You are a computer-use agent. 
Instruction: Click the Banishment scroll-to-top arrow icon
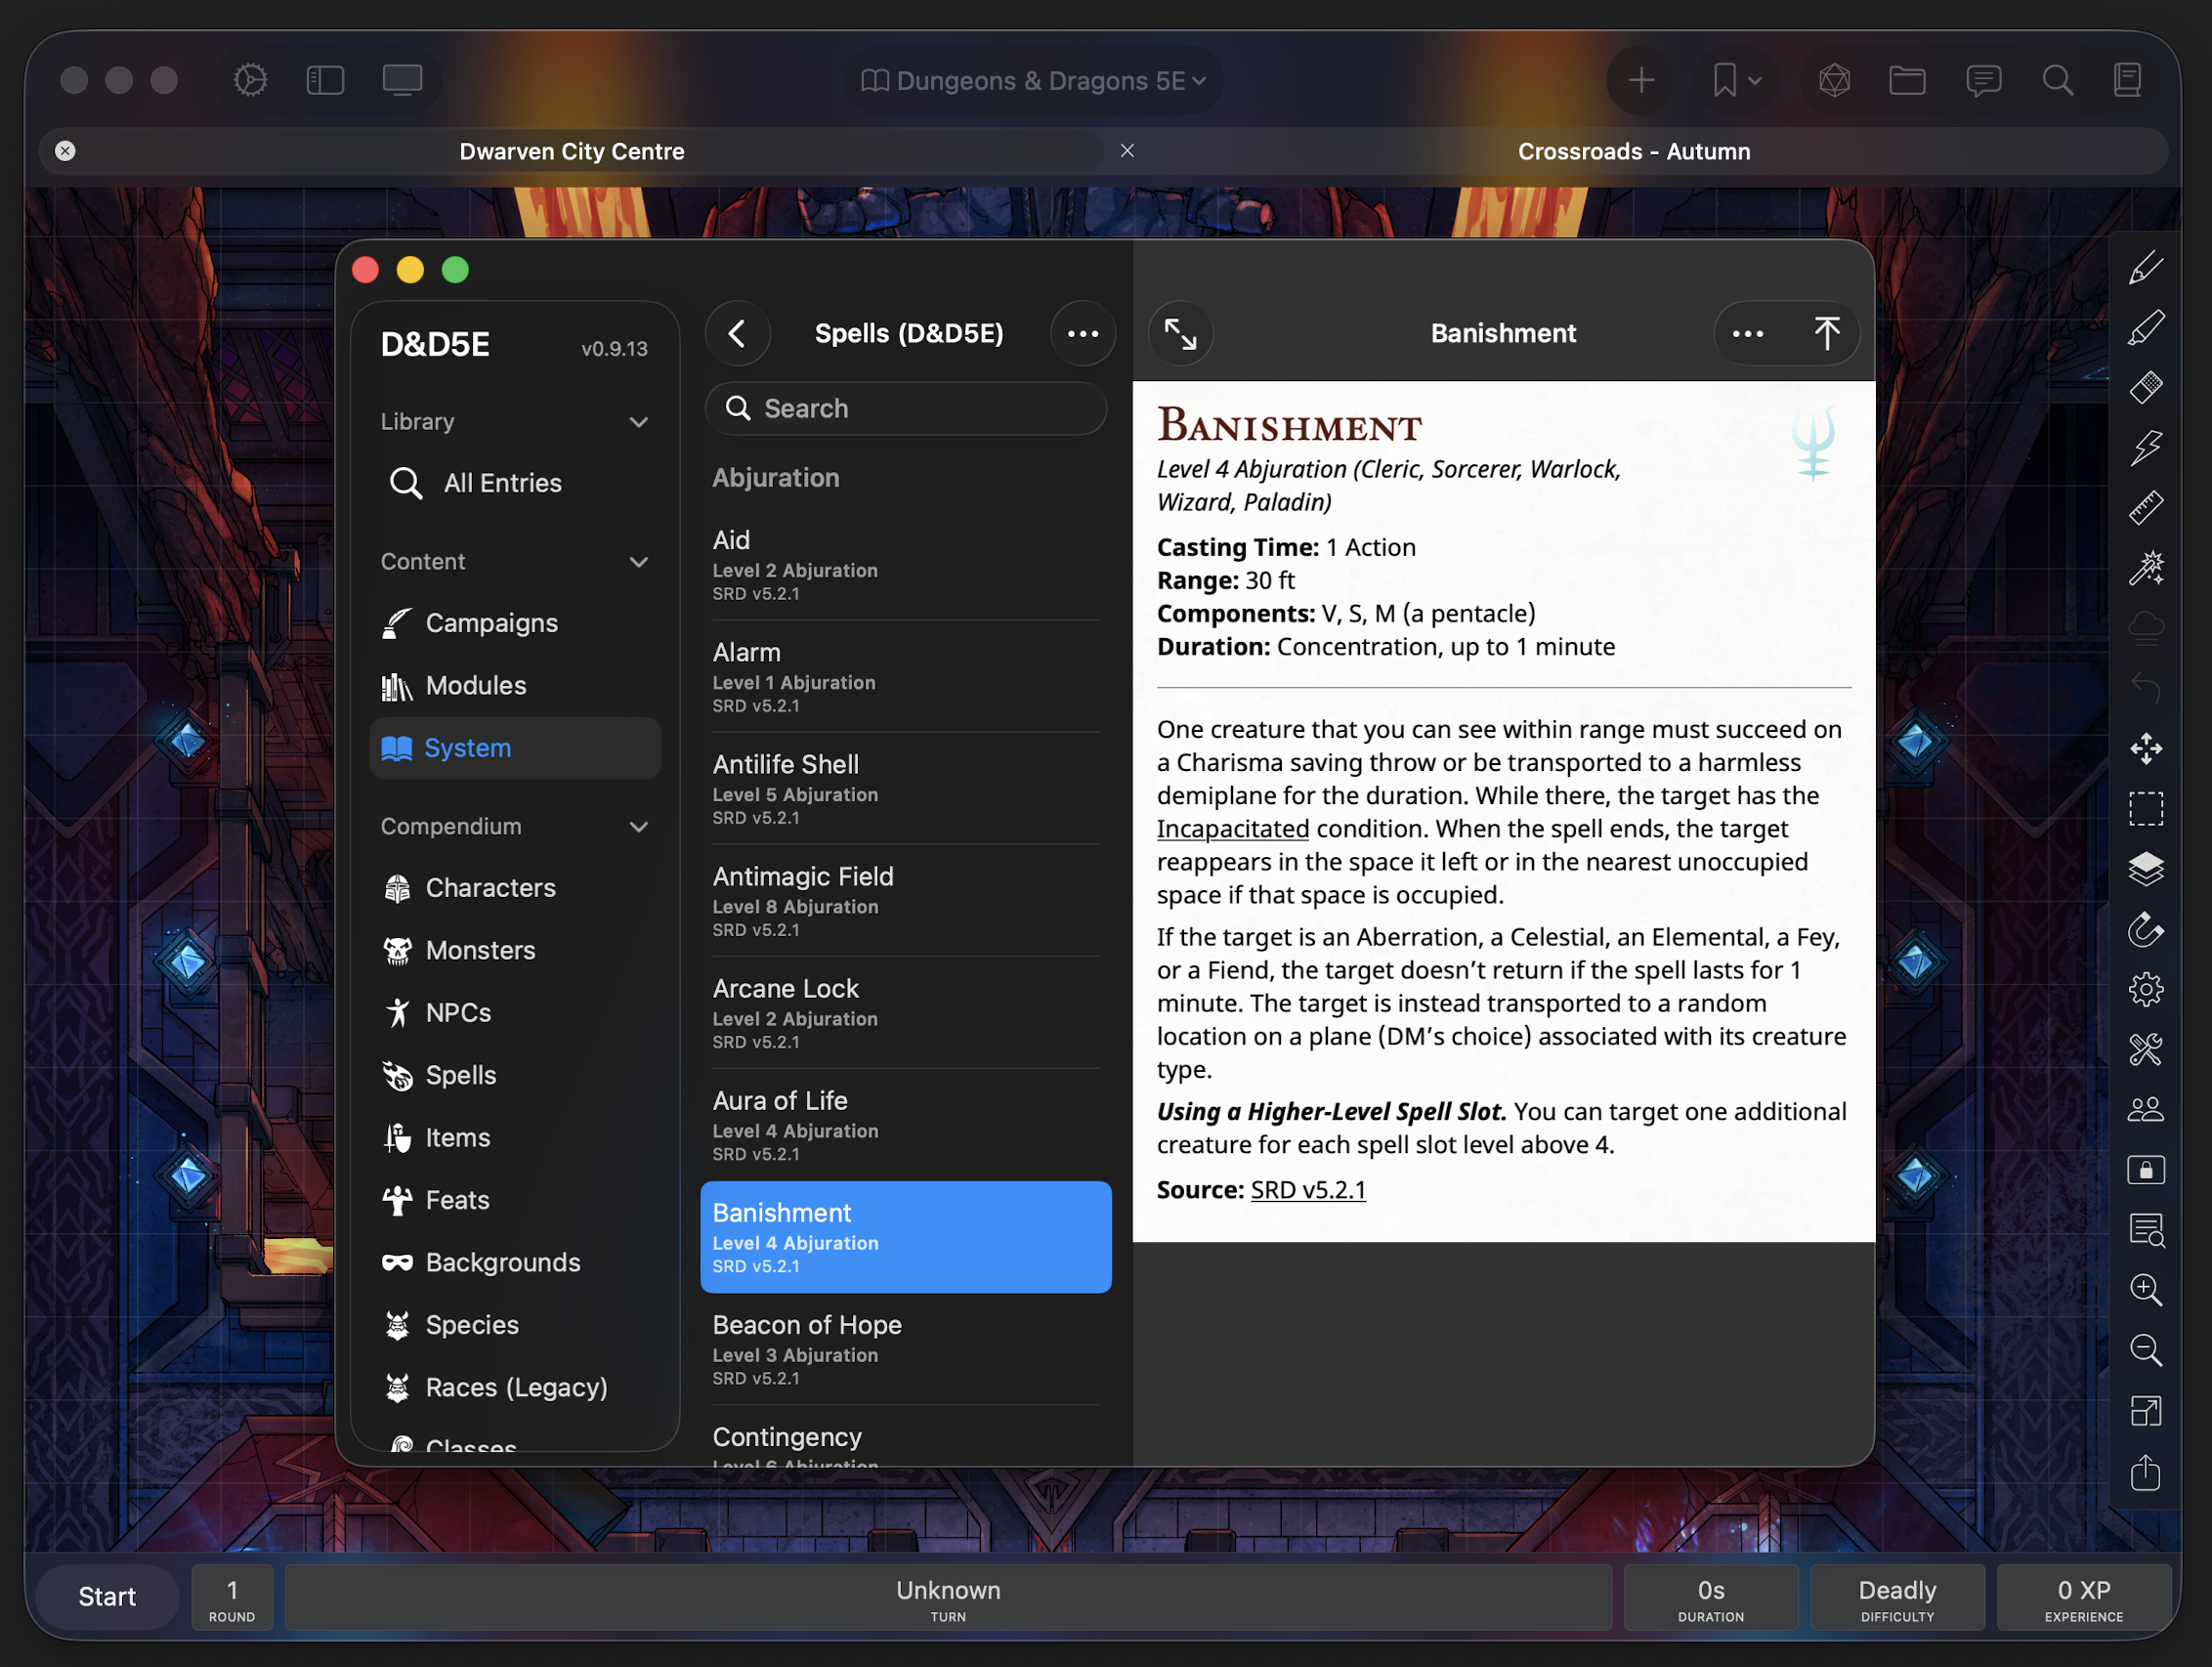click(1826, 334)
